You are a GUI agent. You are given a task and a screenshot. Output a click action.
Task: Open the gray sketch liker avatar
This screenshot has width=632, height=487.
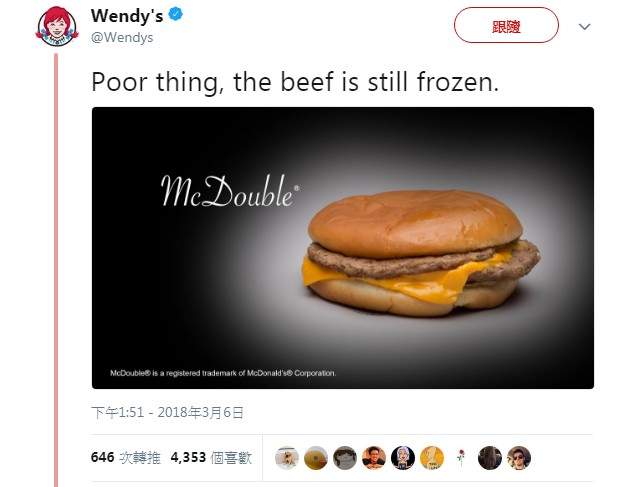(x=345, y=458)
